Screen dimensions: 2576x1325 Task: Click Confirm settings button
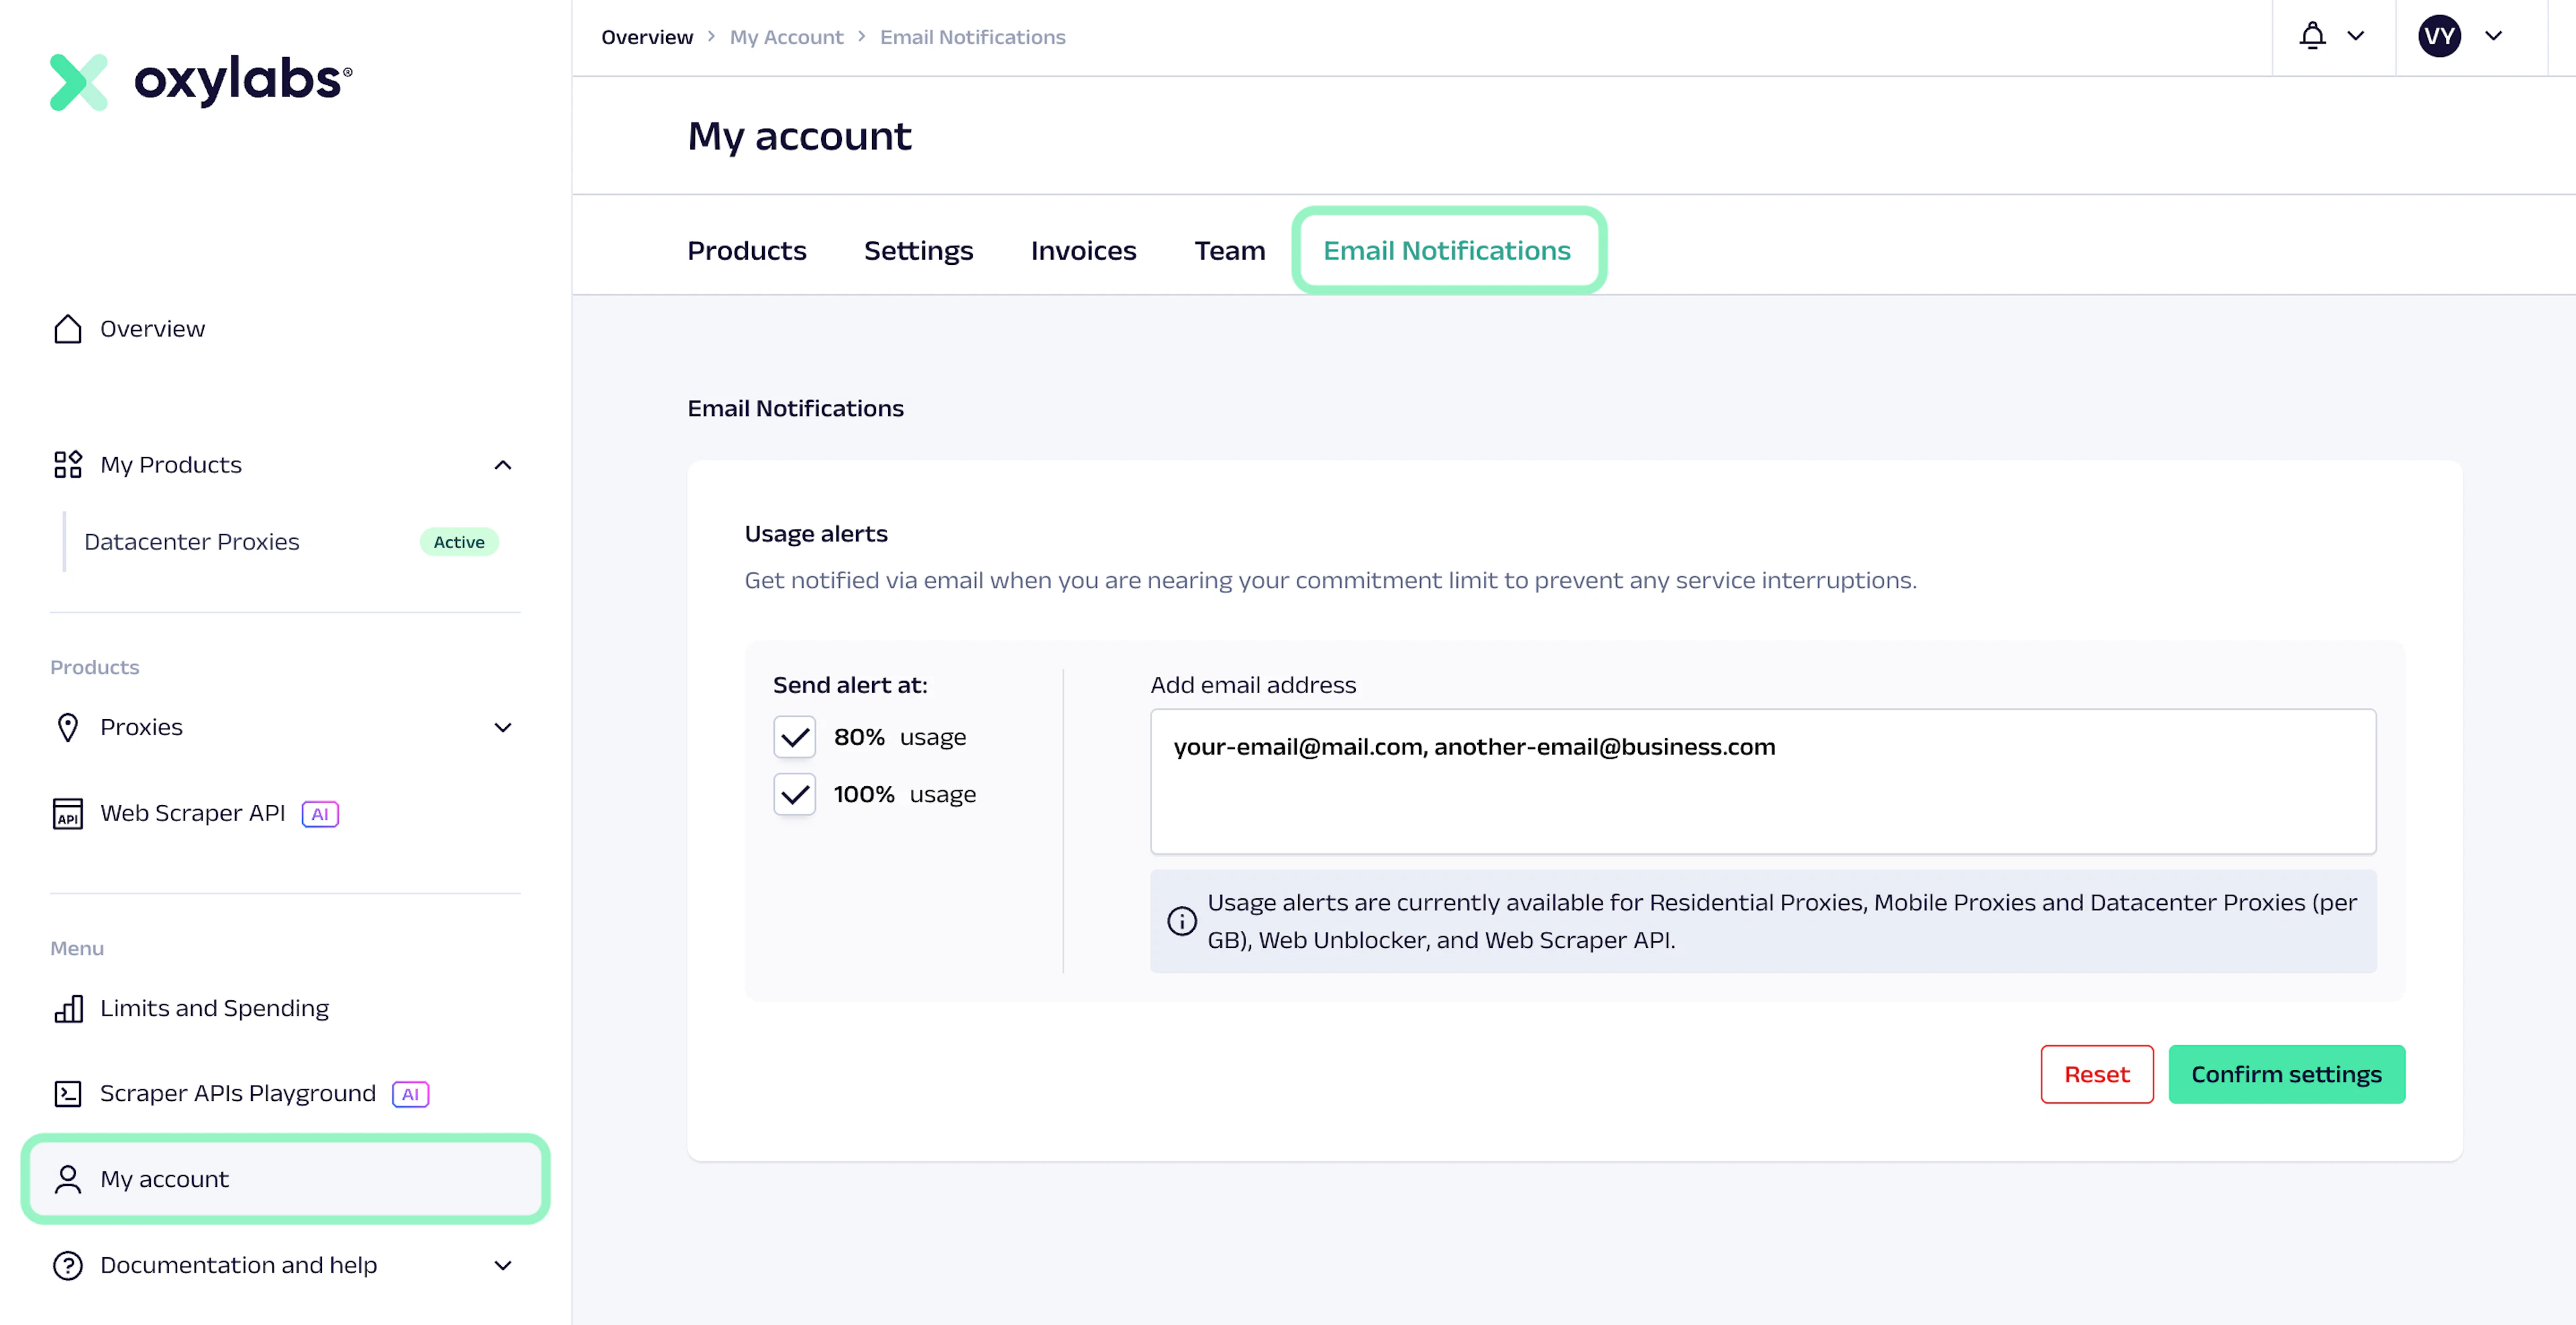click(x=2287, y=1074)
